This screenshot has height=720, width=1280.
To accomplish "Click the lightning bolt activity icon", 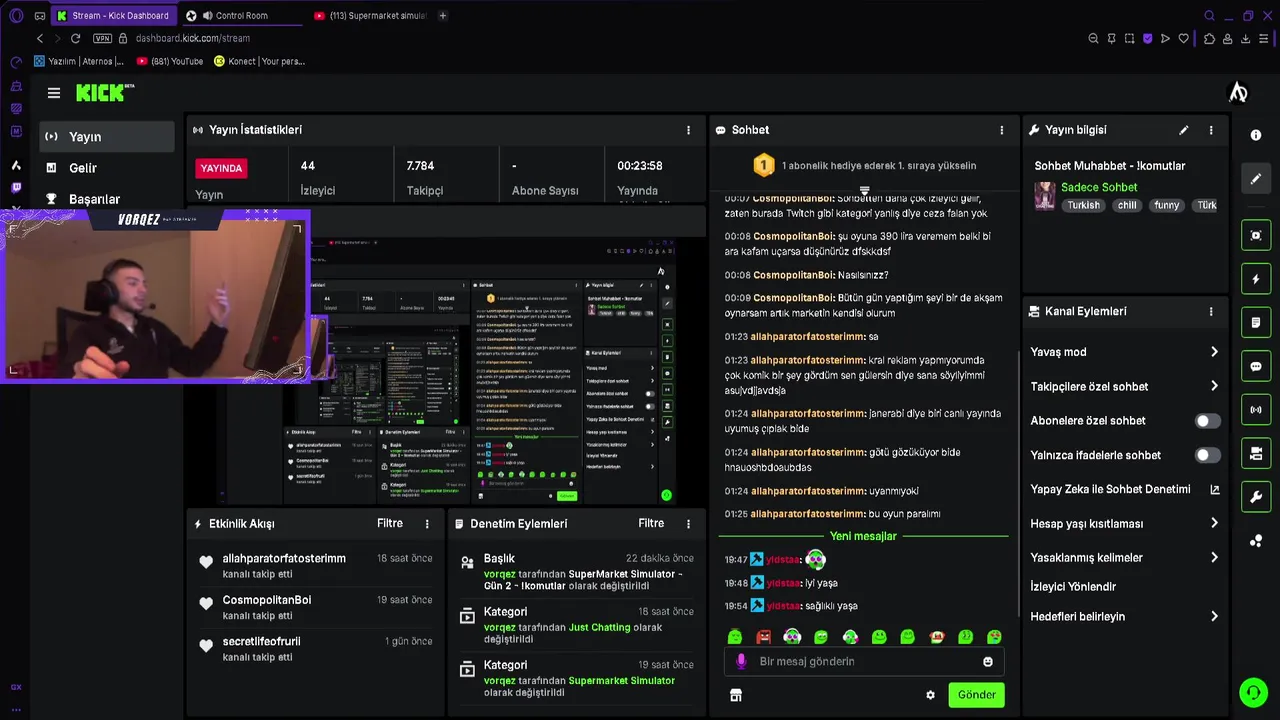I will [x=1256, y=279].
